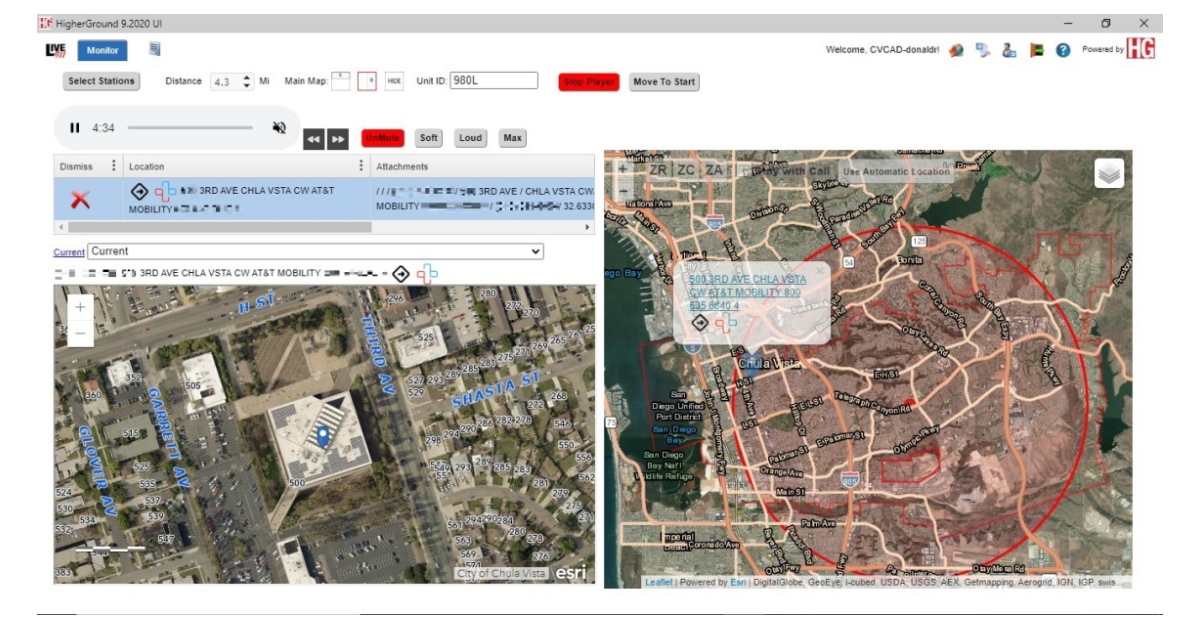
Task: Click the user profile icon near Welcome message
Action: [1007, 50]
